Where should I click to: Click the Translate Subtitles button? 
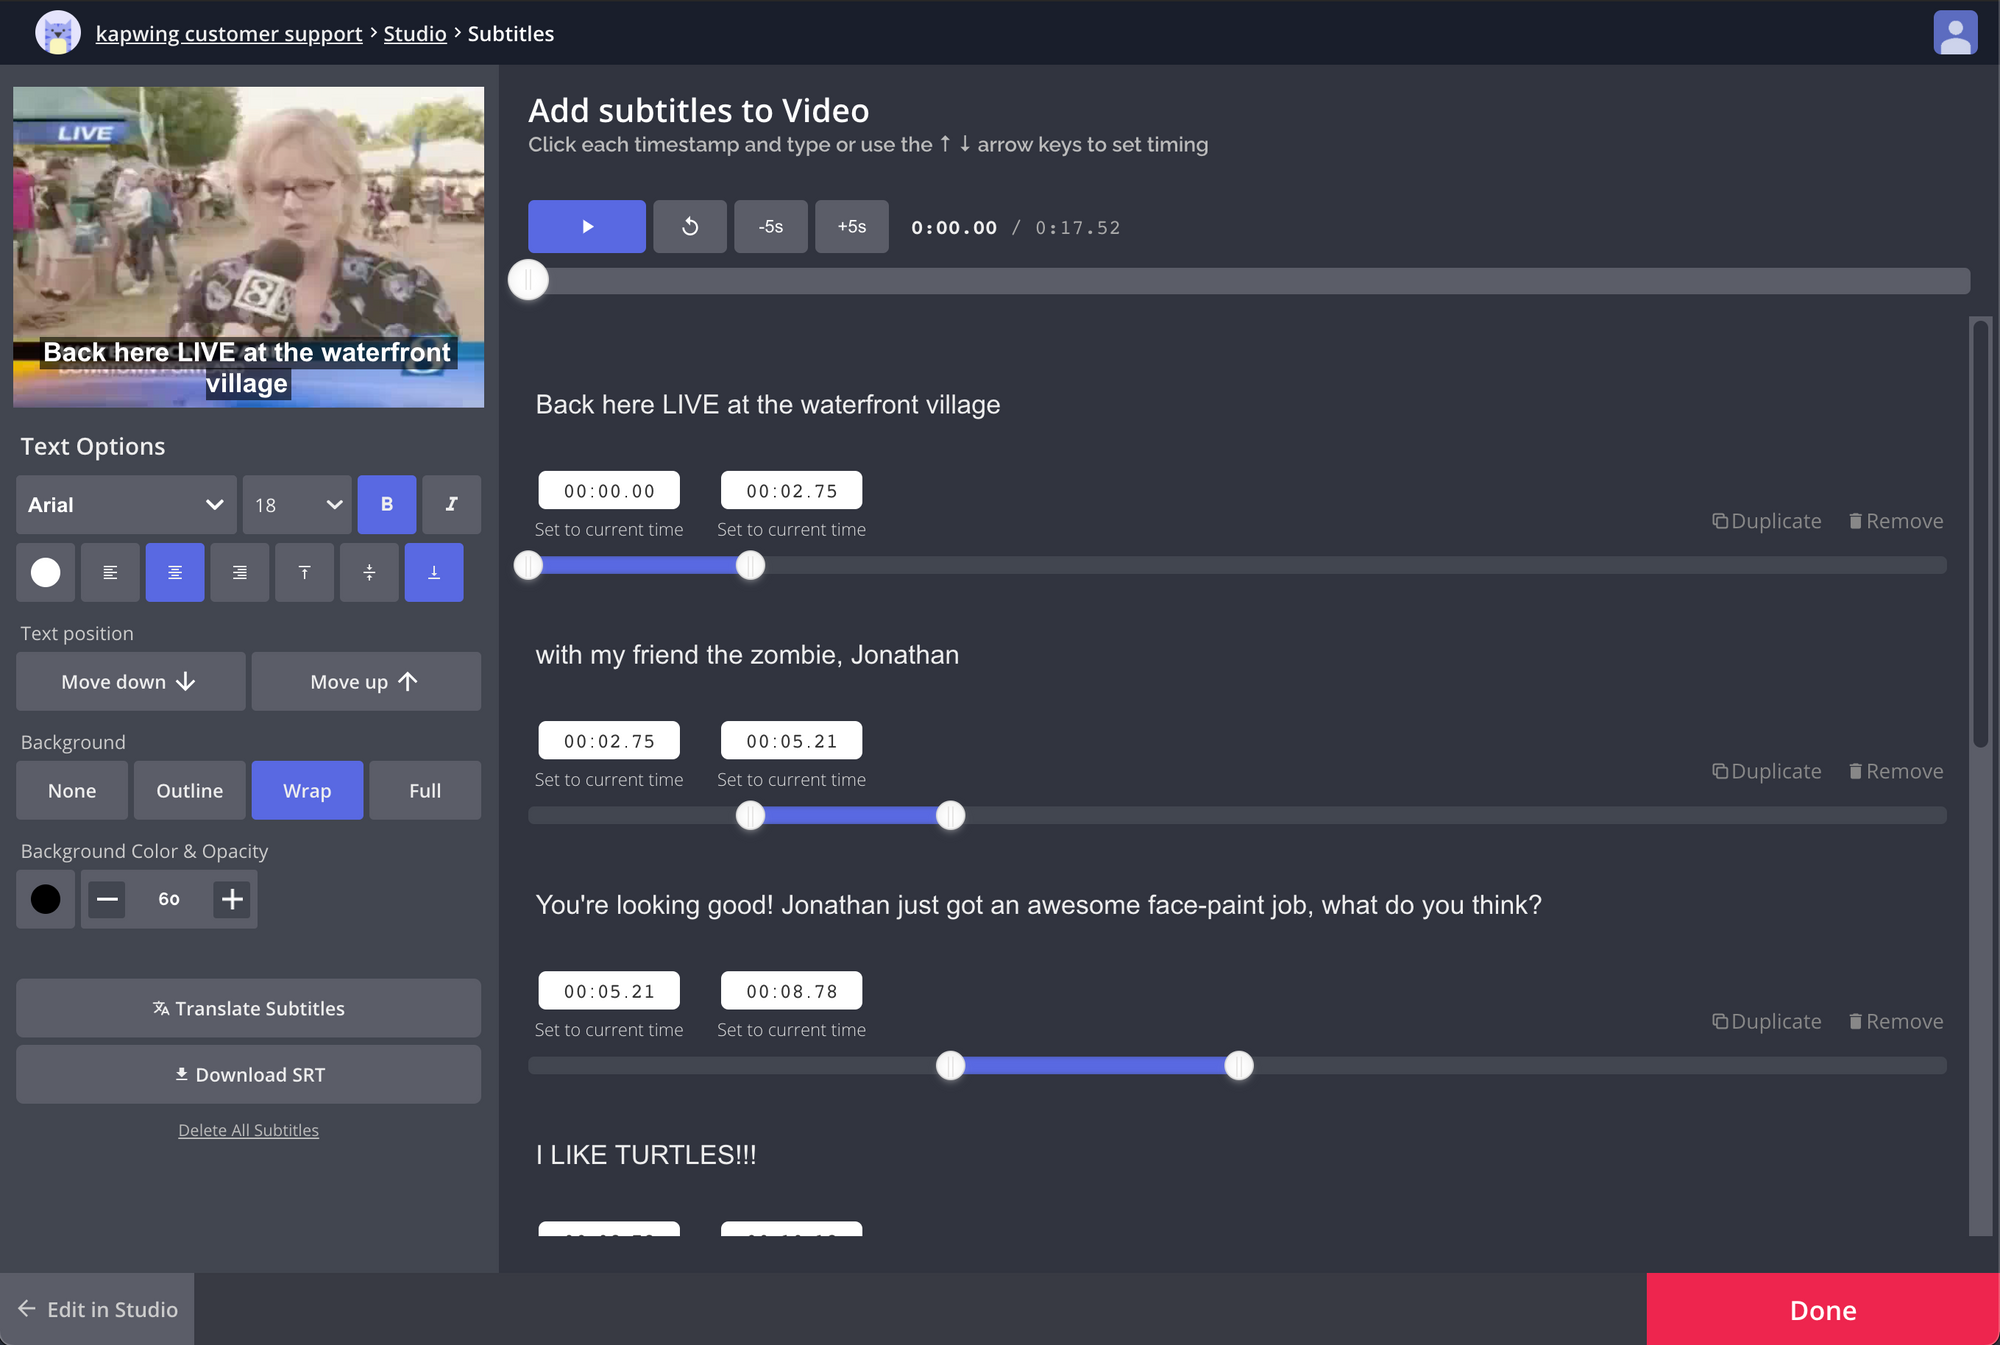pos(248,1008)
